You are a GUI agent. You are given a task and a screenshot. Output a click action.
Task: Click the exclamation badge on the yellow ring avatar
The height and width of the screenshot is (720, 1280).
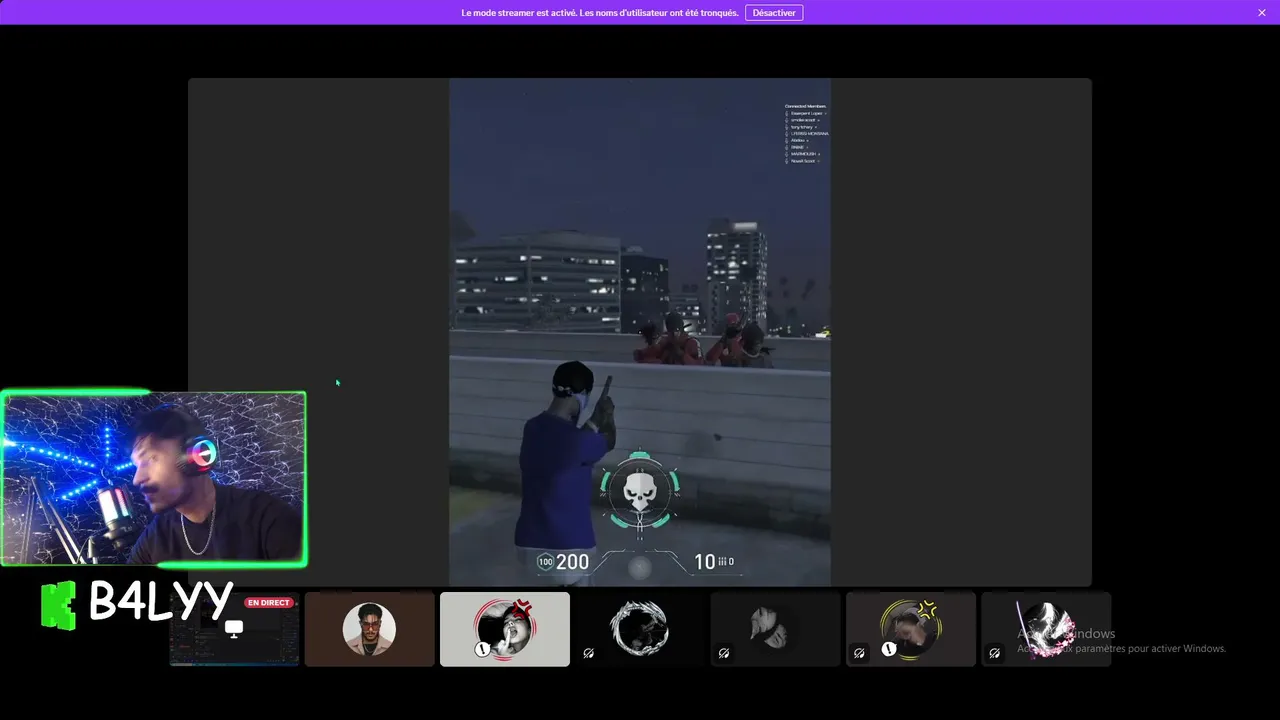889,649
